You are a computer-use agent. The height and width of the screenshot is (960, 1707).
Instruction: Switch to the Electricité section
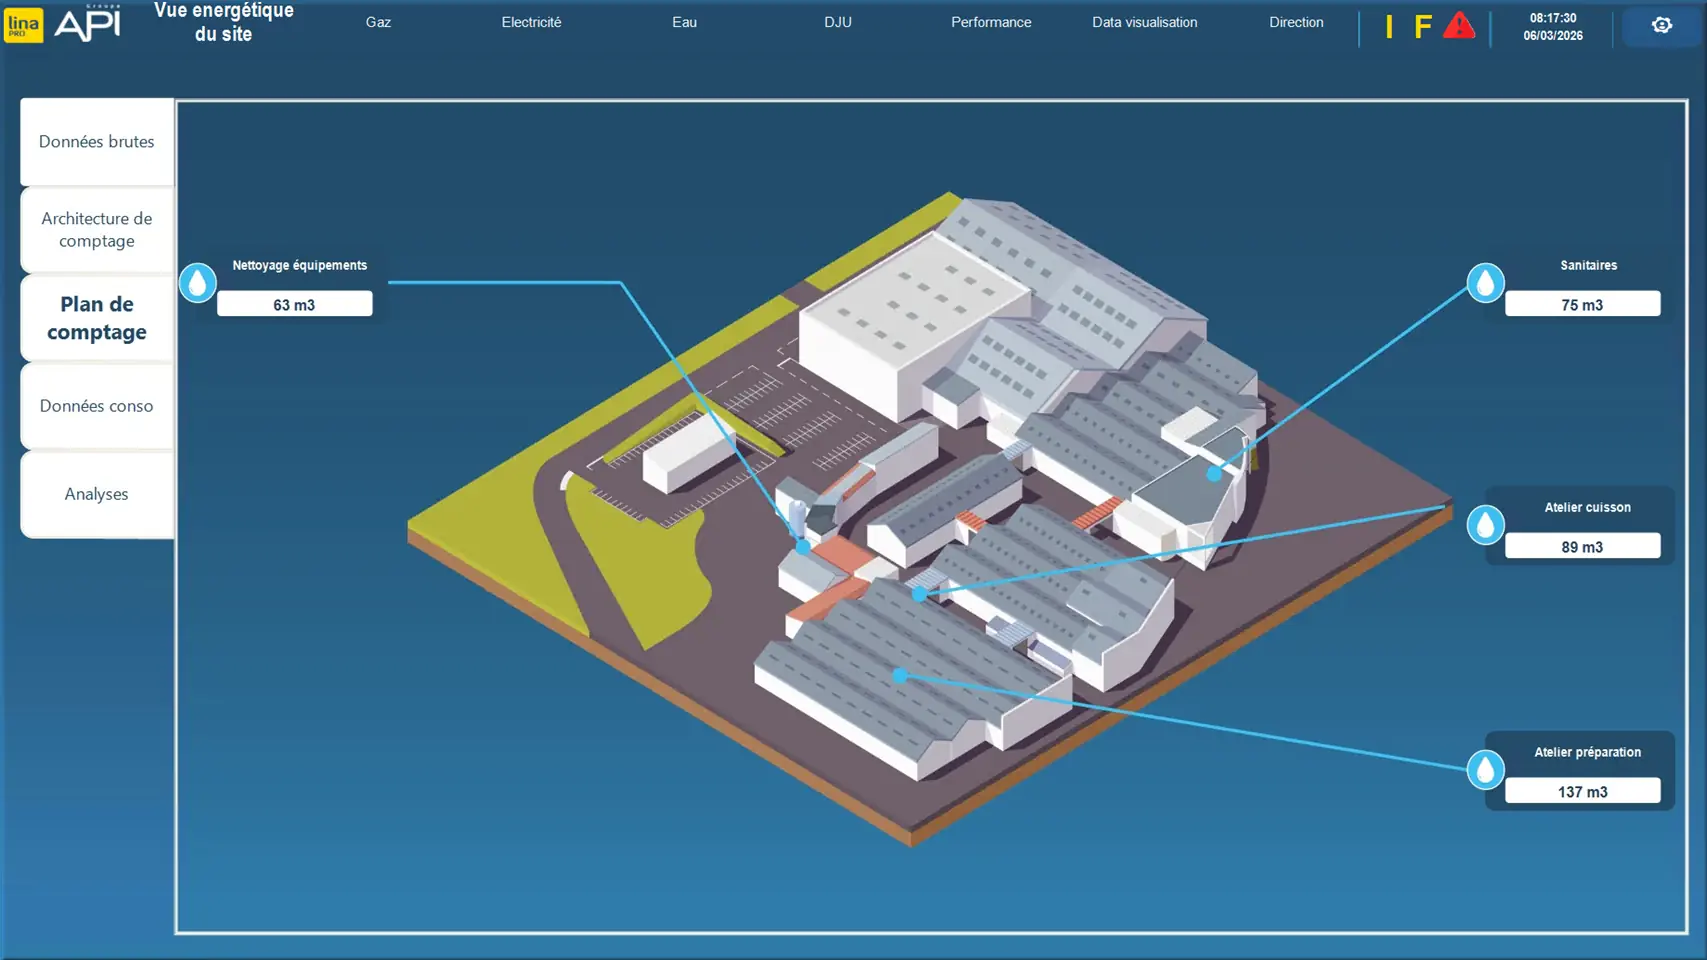(531, 22)
